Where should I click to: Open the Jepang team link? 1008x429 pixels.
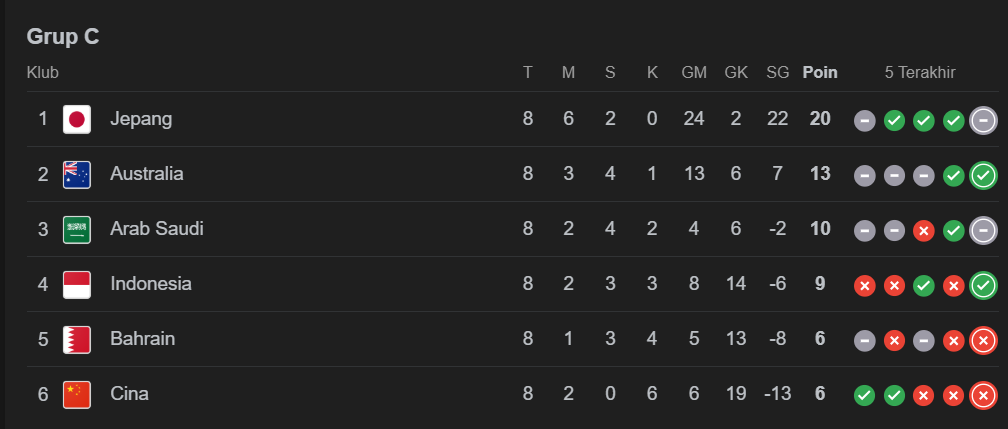coord(141,119)
